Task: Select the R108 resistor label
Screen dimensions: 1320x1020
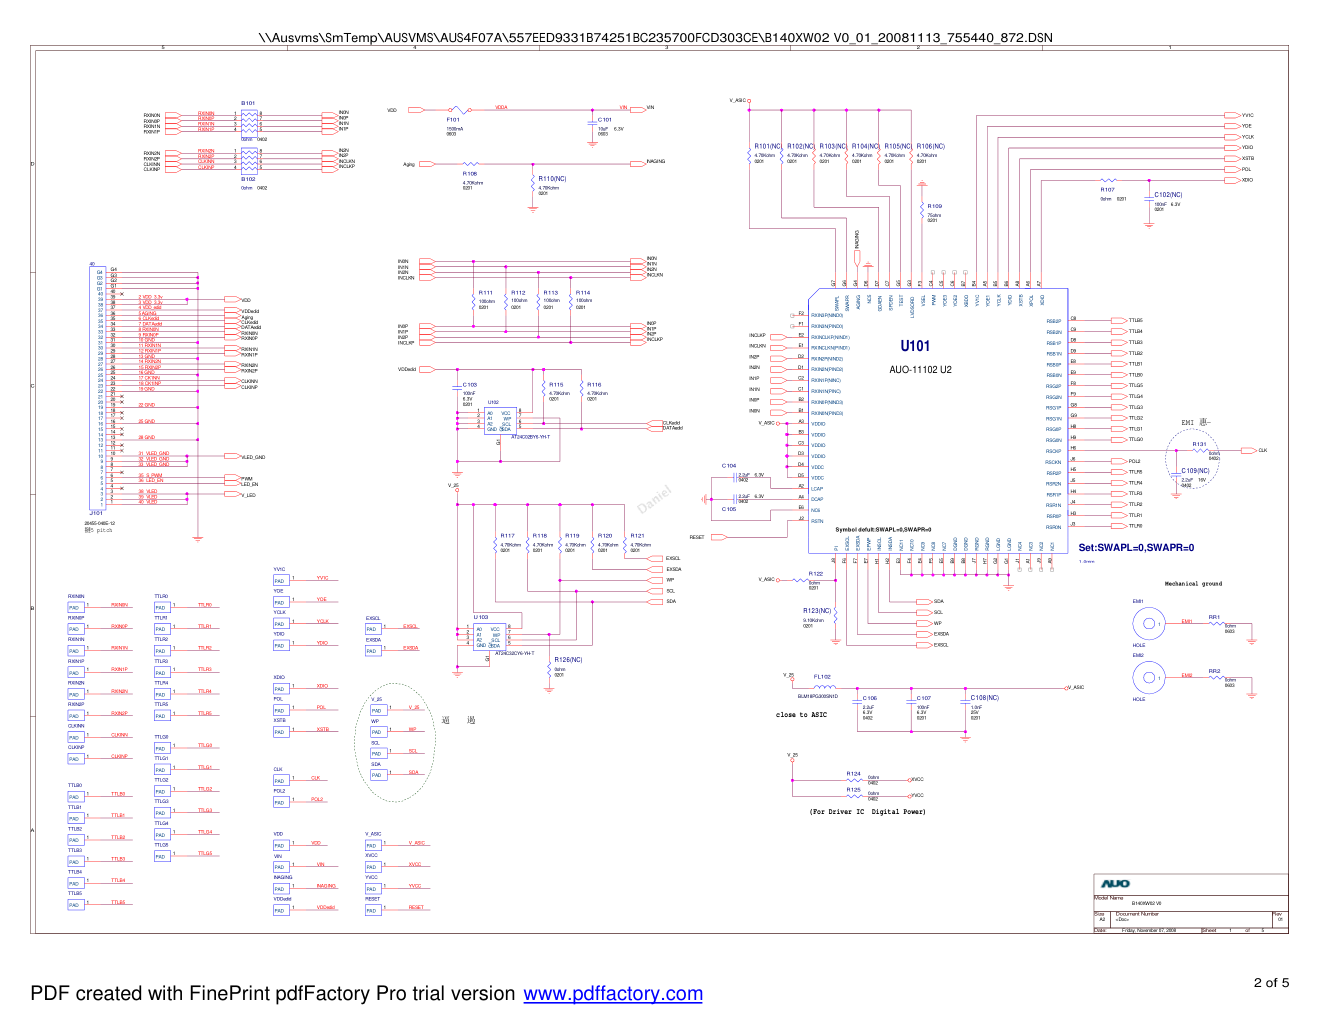Action: coord(469,174)
